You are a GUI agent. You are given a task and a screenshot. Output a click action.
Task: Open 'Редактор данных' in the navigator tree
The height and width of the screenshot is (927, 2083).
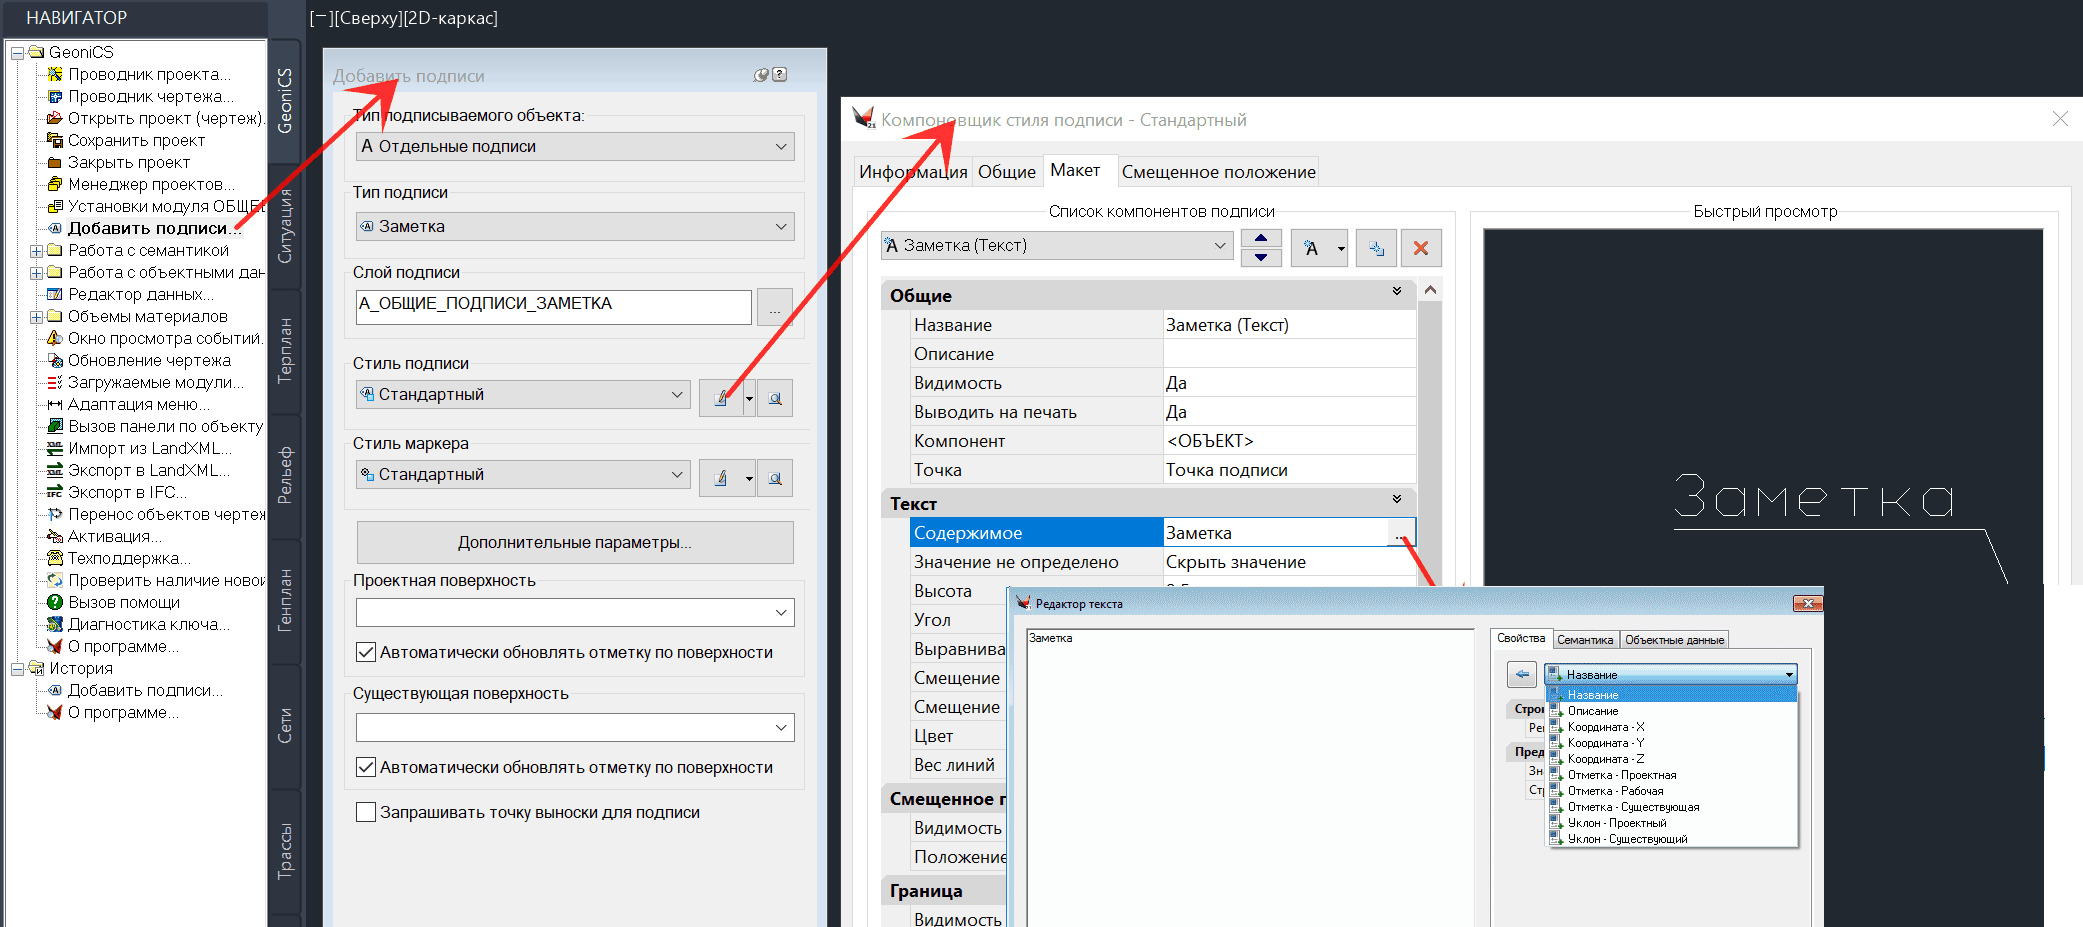tap(139, 294)
